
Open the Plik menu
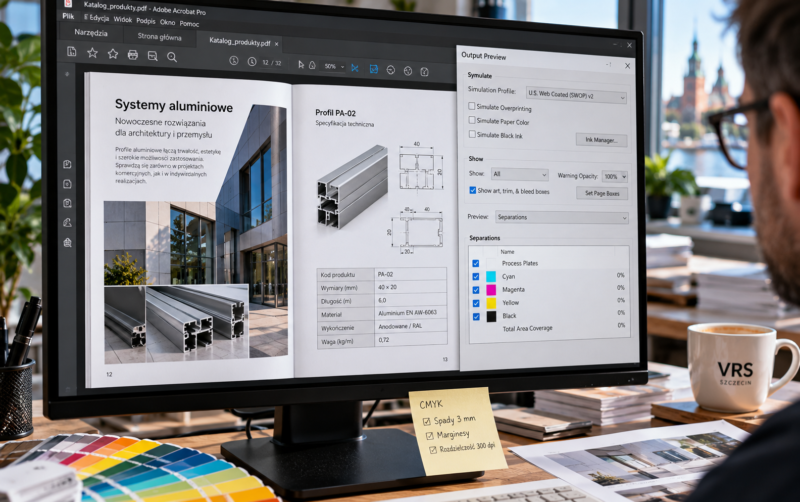[x=68, y=16]
